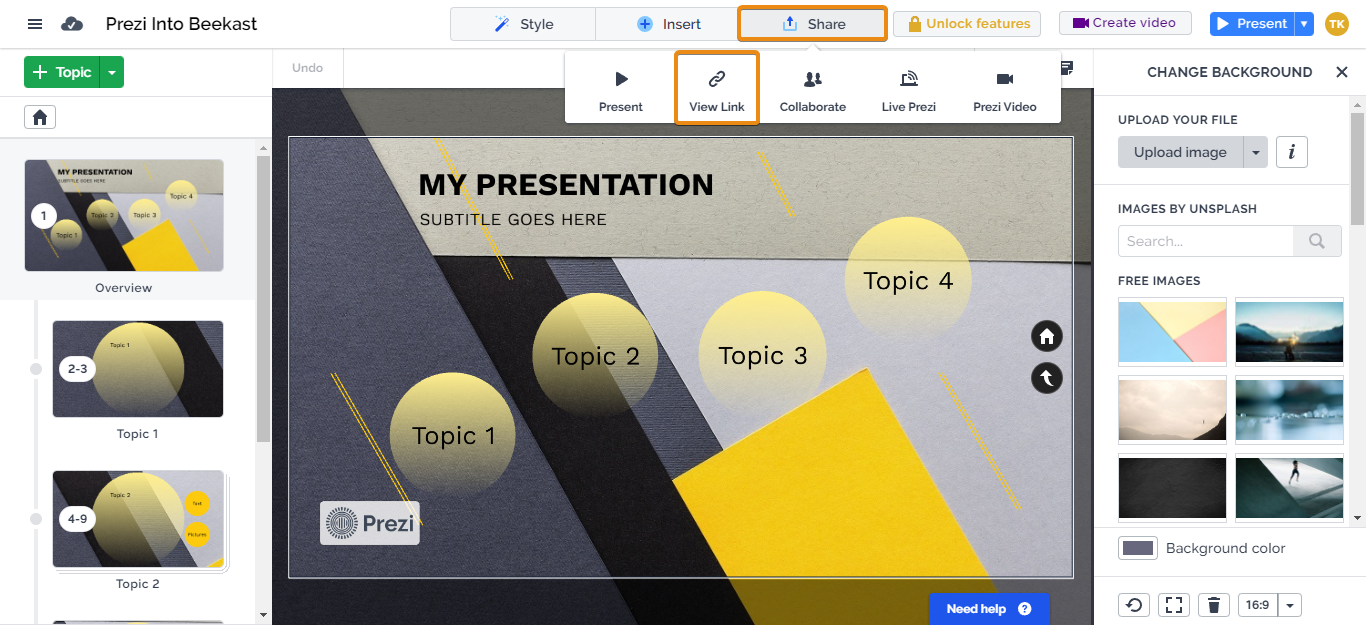
Task: Select the Topic 2 slide thumbnail
Action: pos(137,519)
